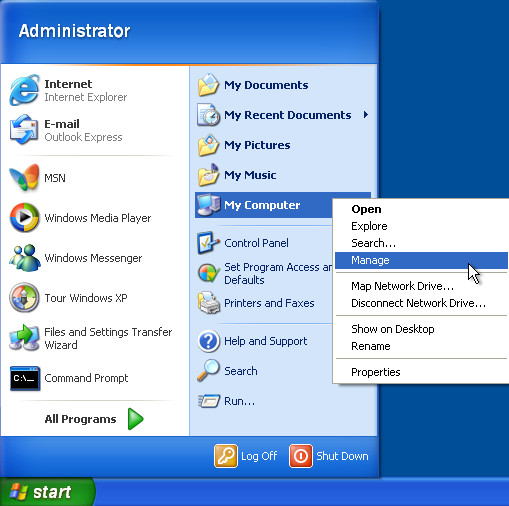Select Disconnect Network Drive... entry
The height and width of the screenshot is (506, 509).
421,303
